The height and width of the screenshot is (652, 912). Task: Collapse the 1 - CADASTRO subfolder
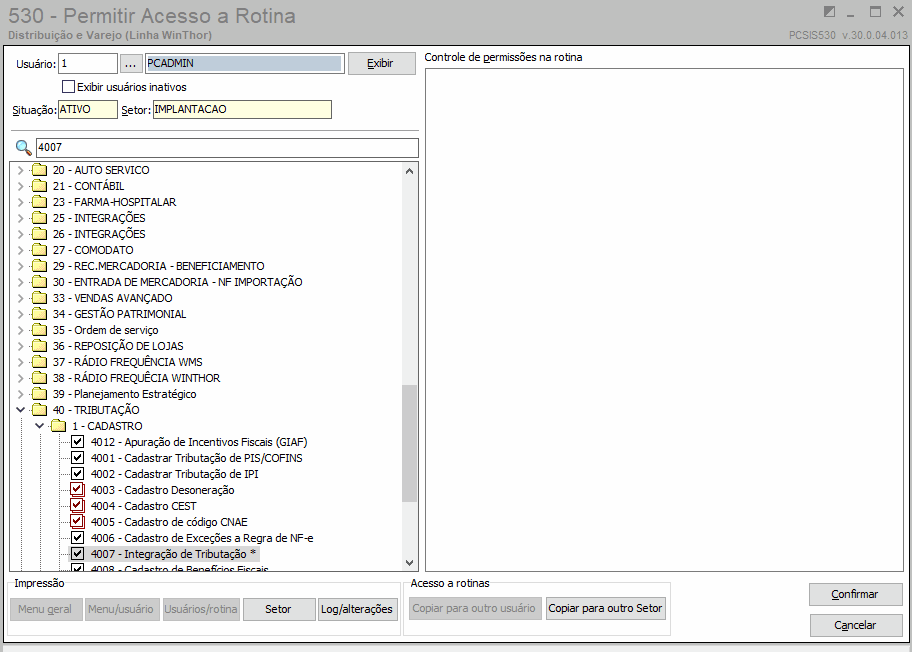pos(40,426)
